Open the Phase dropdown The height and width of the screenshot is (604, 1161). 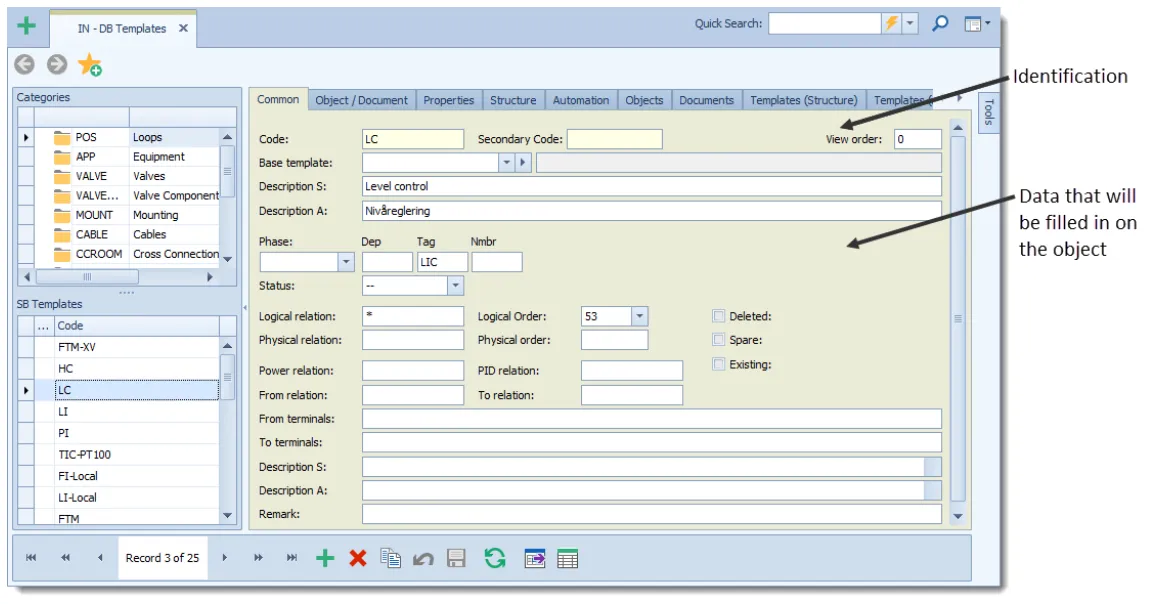click(x=346, y=262)
